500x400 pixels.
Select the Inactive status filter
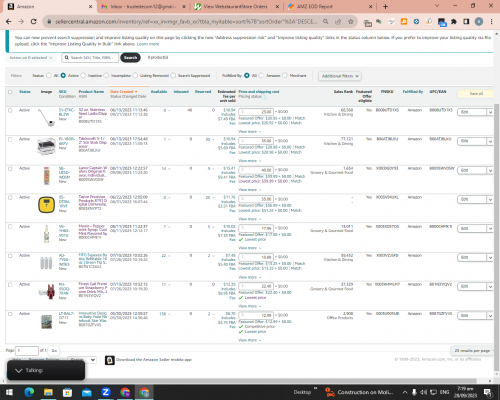83,76
